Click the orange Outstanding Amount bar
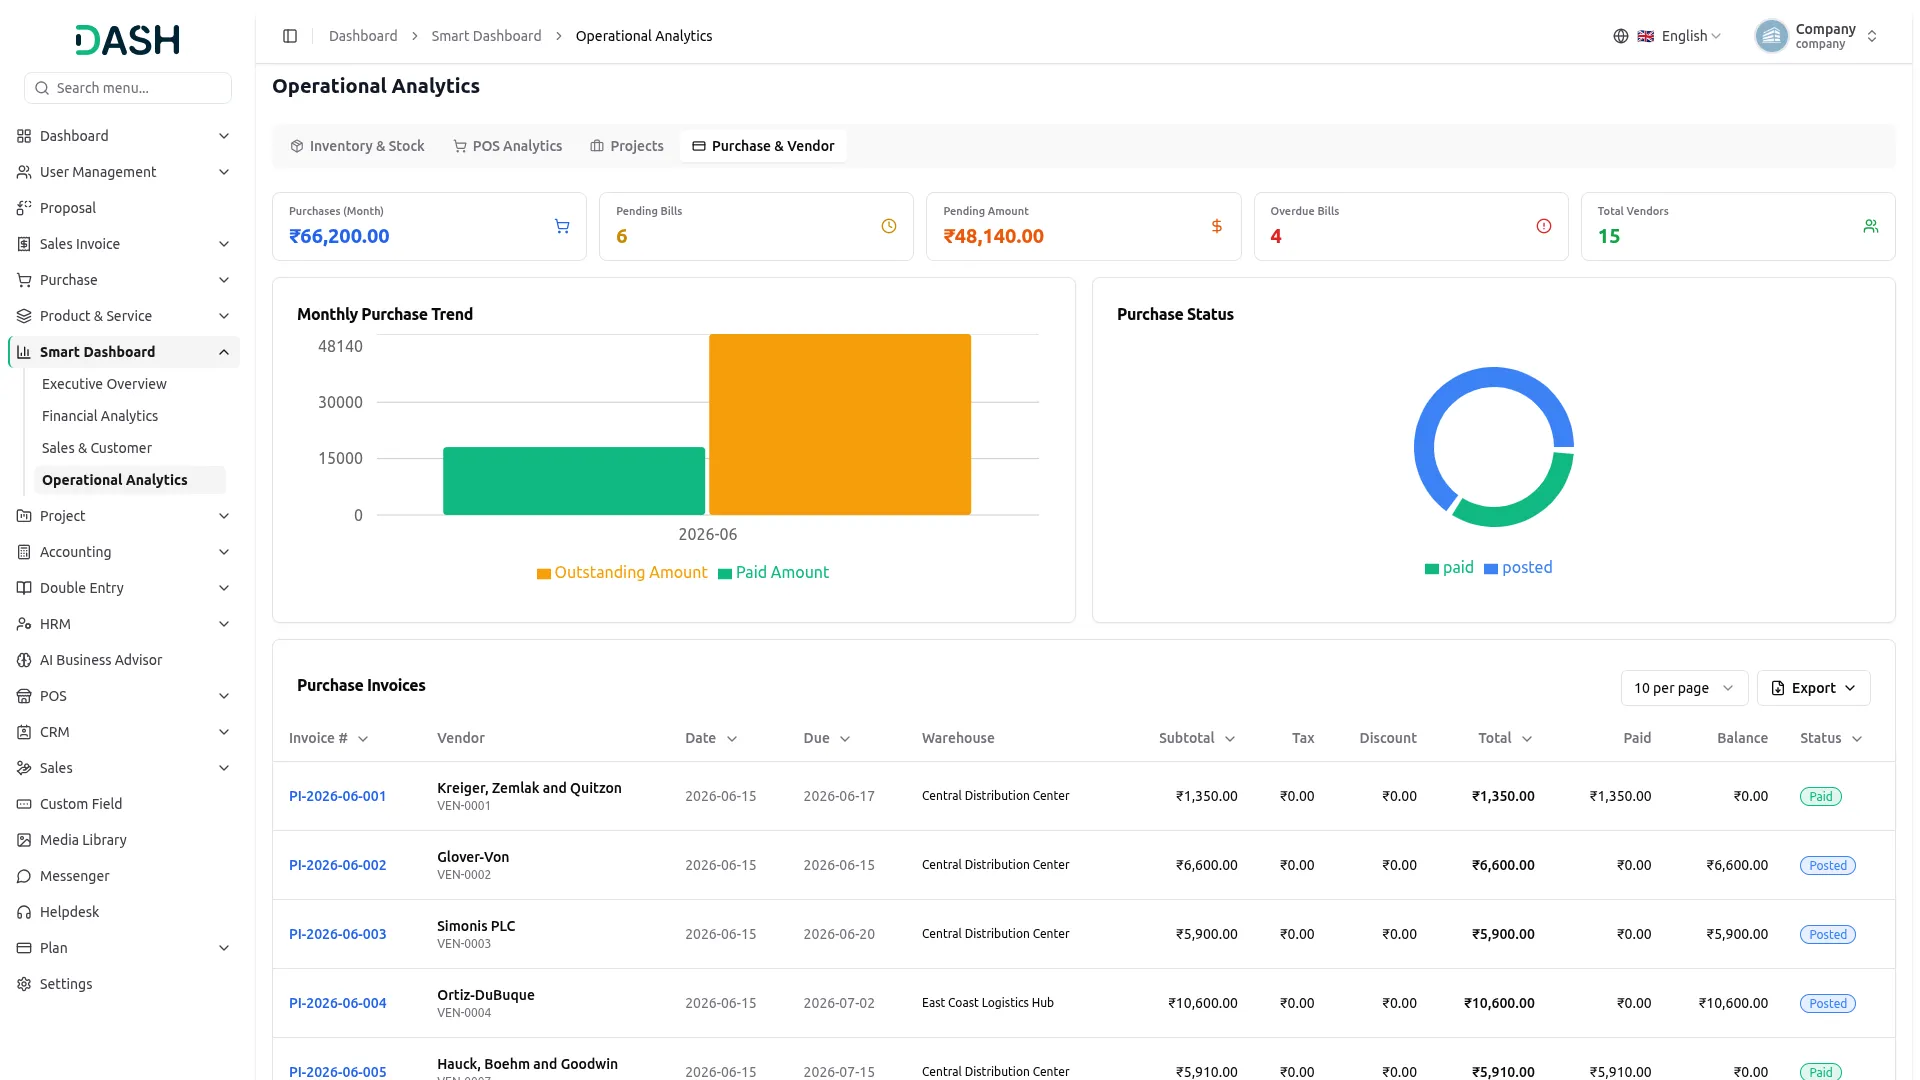 (840, 425)
